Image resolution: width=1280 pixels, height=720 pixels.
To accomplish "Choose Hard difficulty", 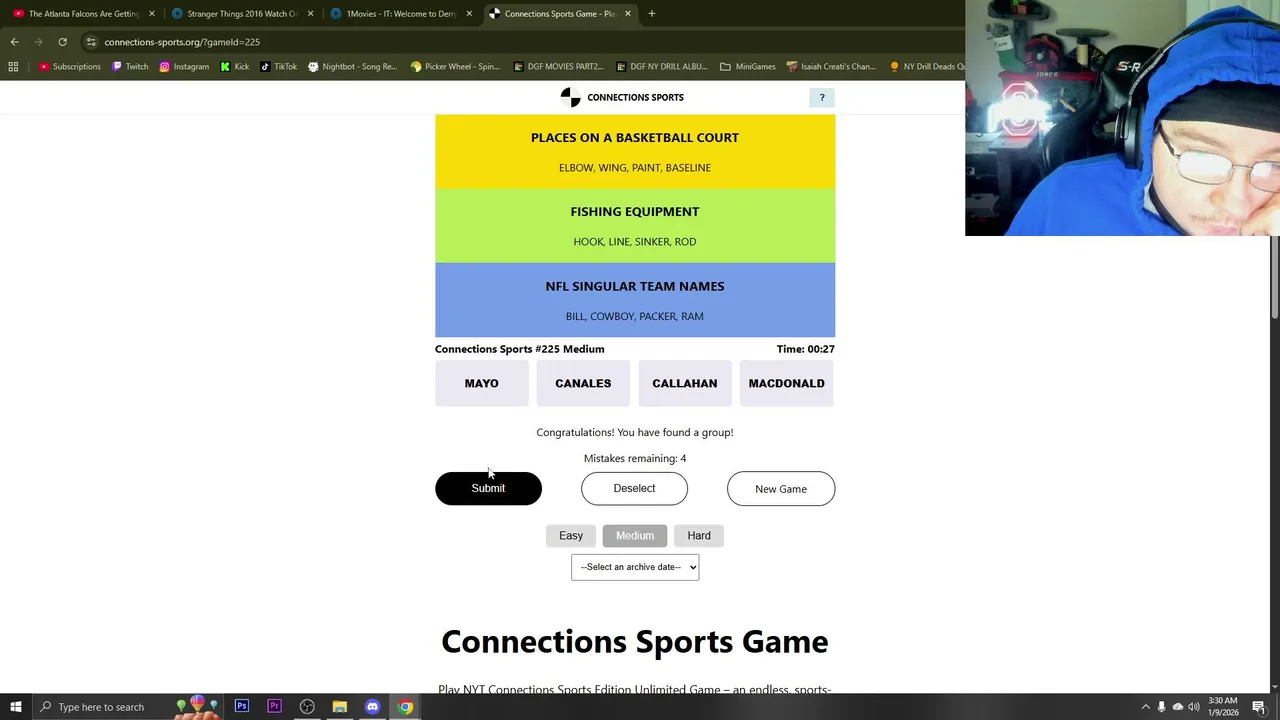I will pos(699,536).
